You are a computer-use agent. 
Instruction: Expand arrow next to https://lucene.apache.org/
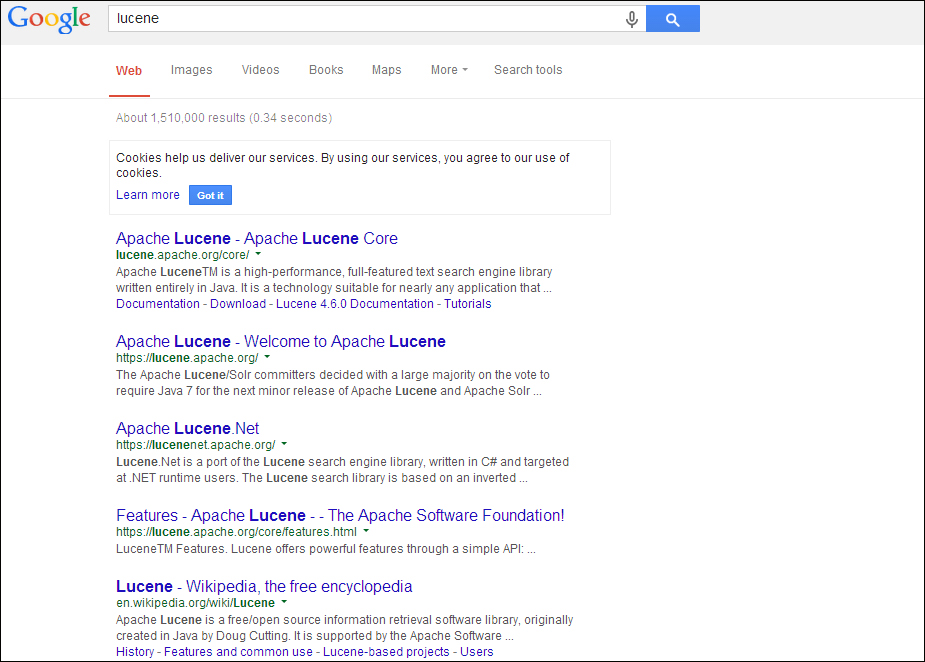click(x=267, y=357)
